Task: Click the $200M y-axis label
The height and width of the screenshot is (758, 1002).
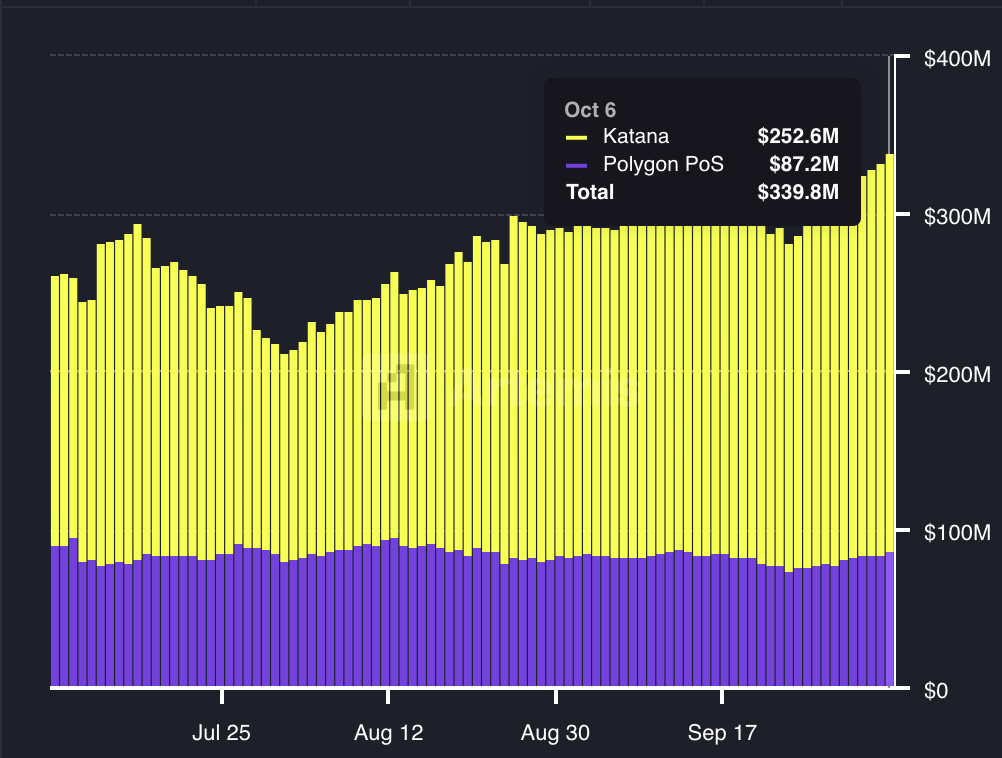Action: [x=957, y=375]
